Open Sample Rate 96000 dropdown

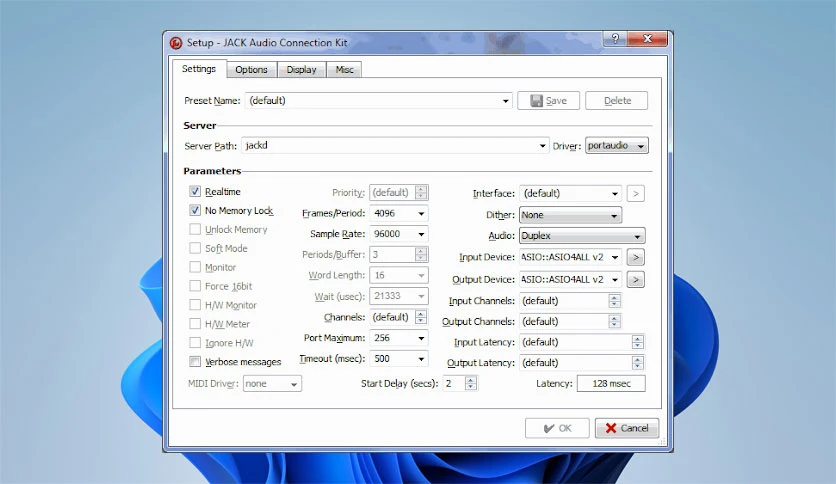(399, 234)
